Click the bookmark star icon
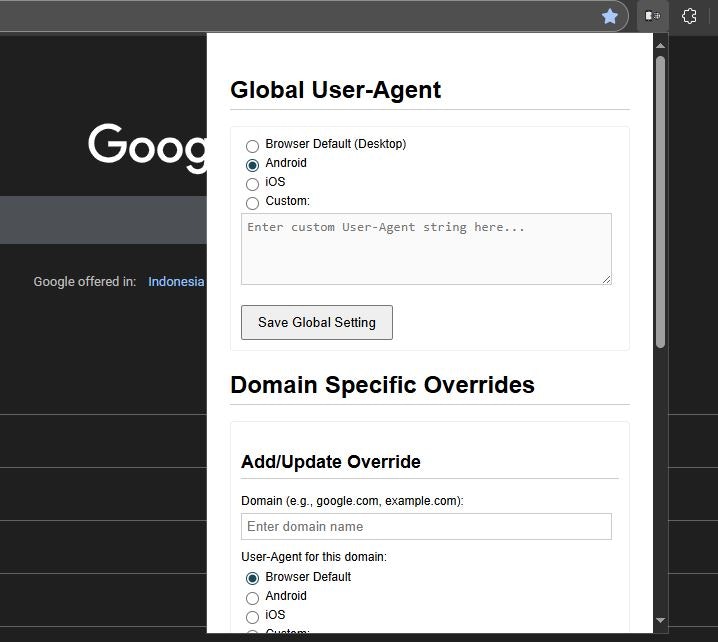 [609, 16]
